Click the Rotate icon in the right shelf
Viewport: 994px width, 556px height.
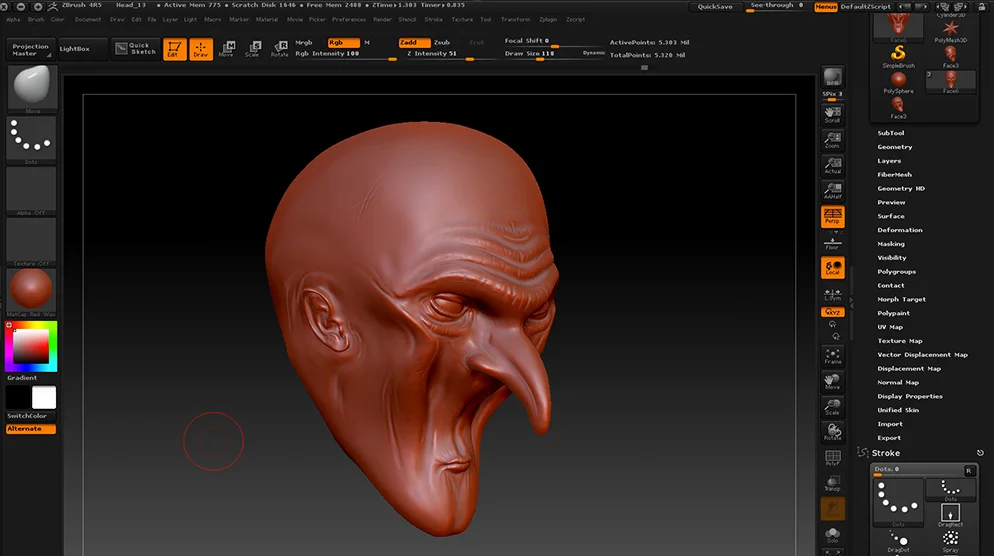coord(832,432)
